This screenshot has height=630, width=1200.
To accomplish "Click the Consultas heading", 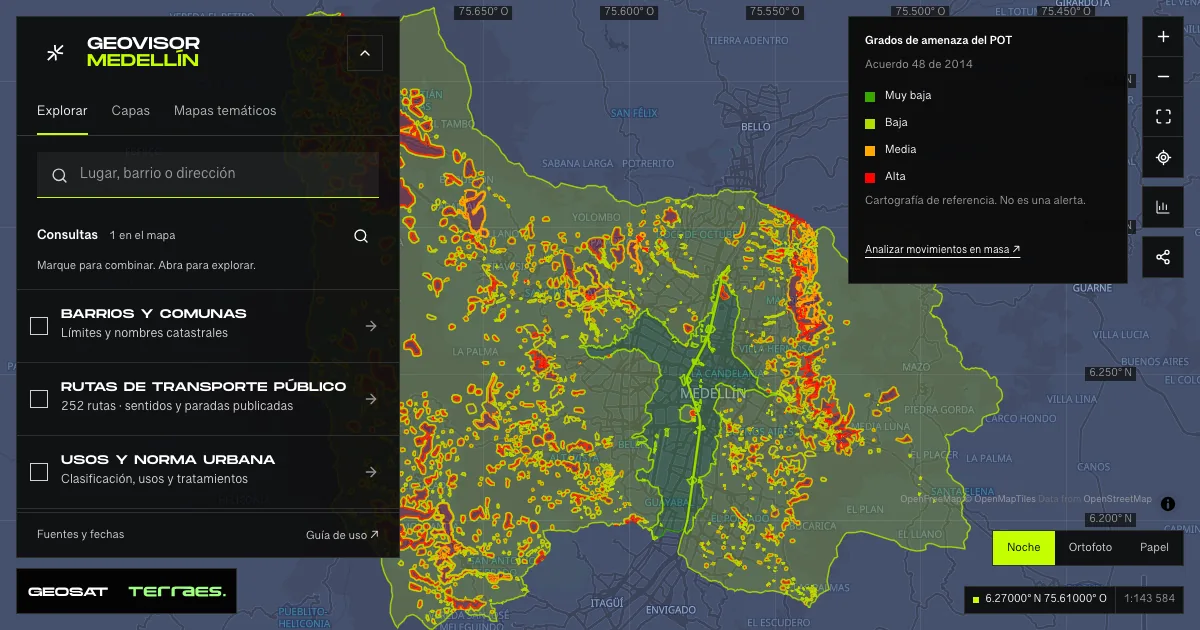I will [x=67, y=235].
